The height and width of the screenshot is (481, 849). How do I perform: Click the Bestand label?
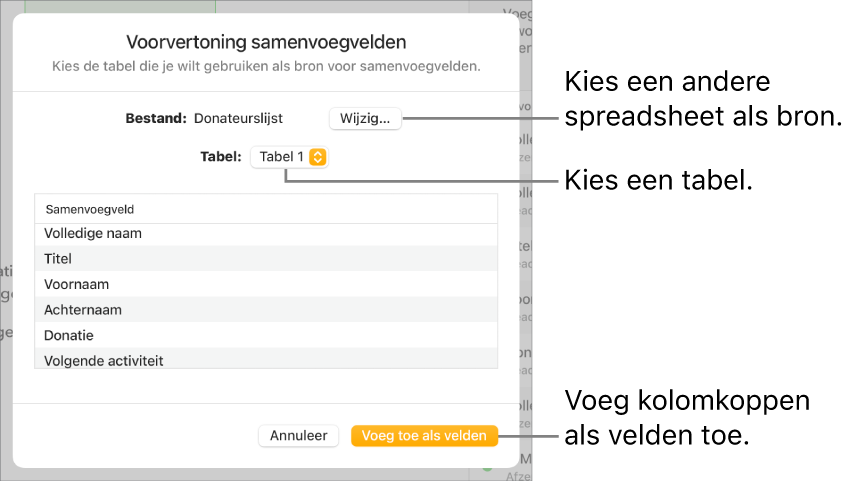tap(156, 118)
